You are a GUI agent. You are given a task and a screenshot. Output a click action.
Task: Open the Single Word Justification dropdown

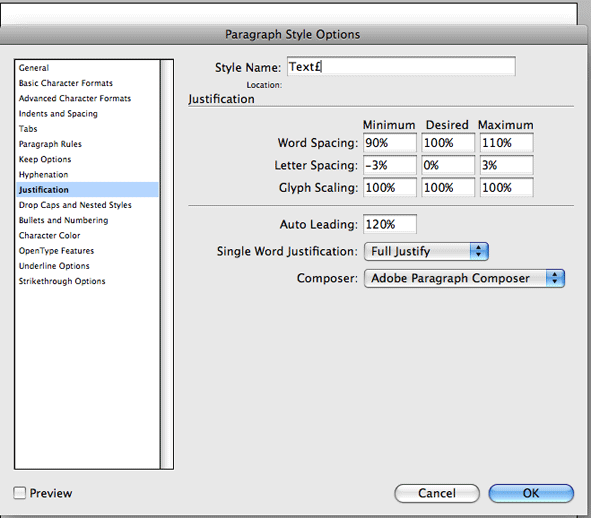tap(426, 251)
